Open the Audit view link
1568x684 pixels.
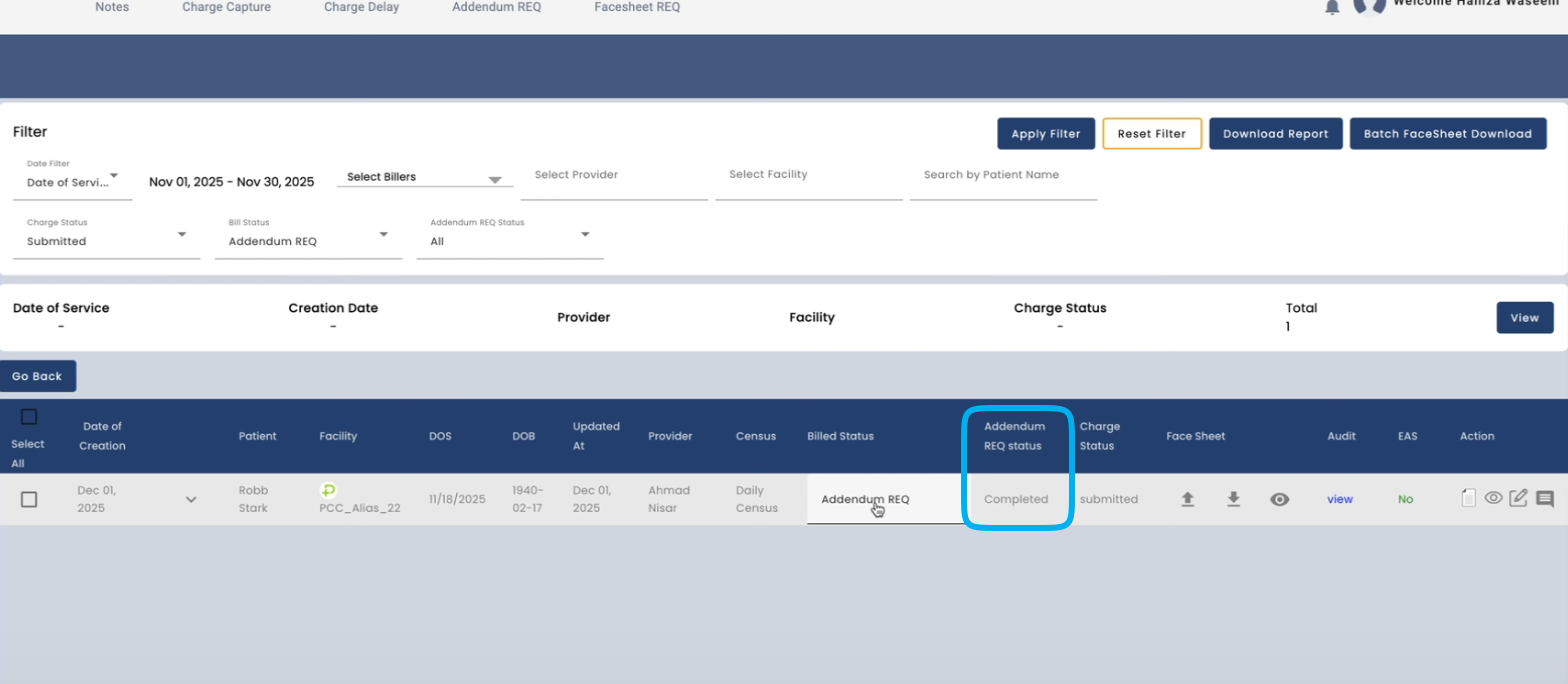tap(1340, 499)
